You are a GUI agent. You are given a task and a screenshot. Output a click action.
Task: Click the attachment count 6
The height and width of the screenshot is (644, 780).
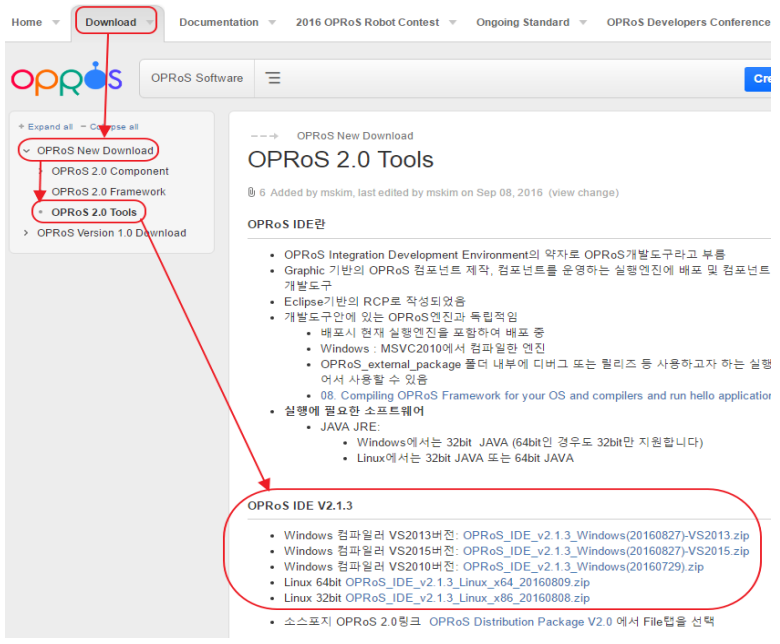(262, 192)
